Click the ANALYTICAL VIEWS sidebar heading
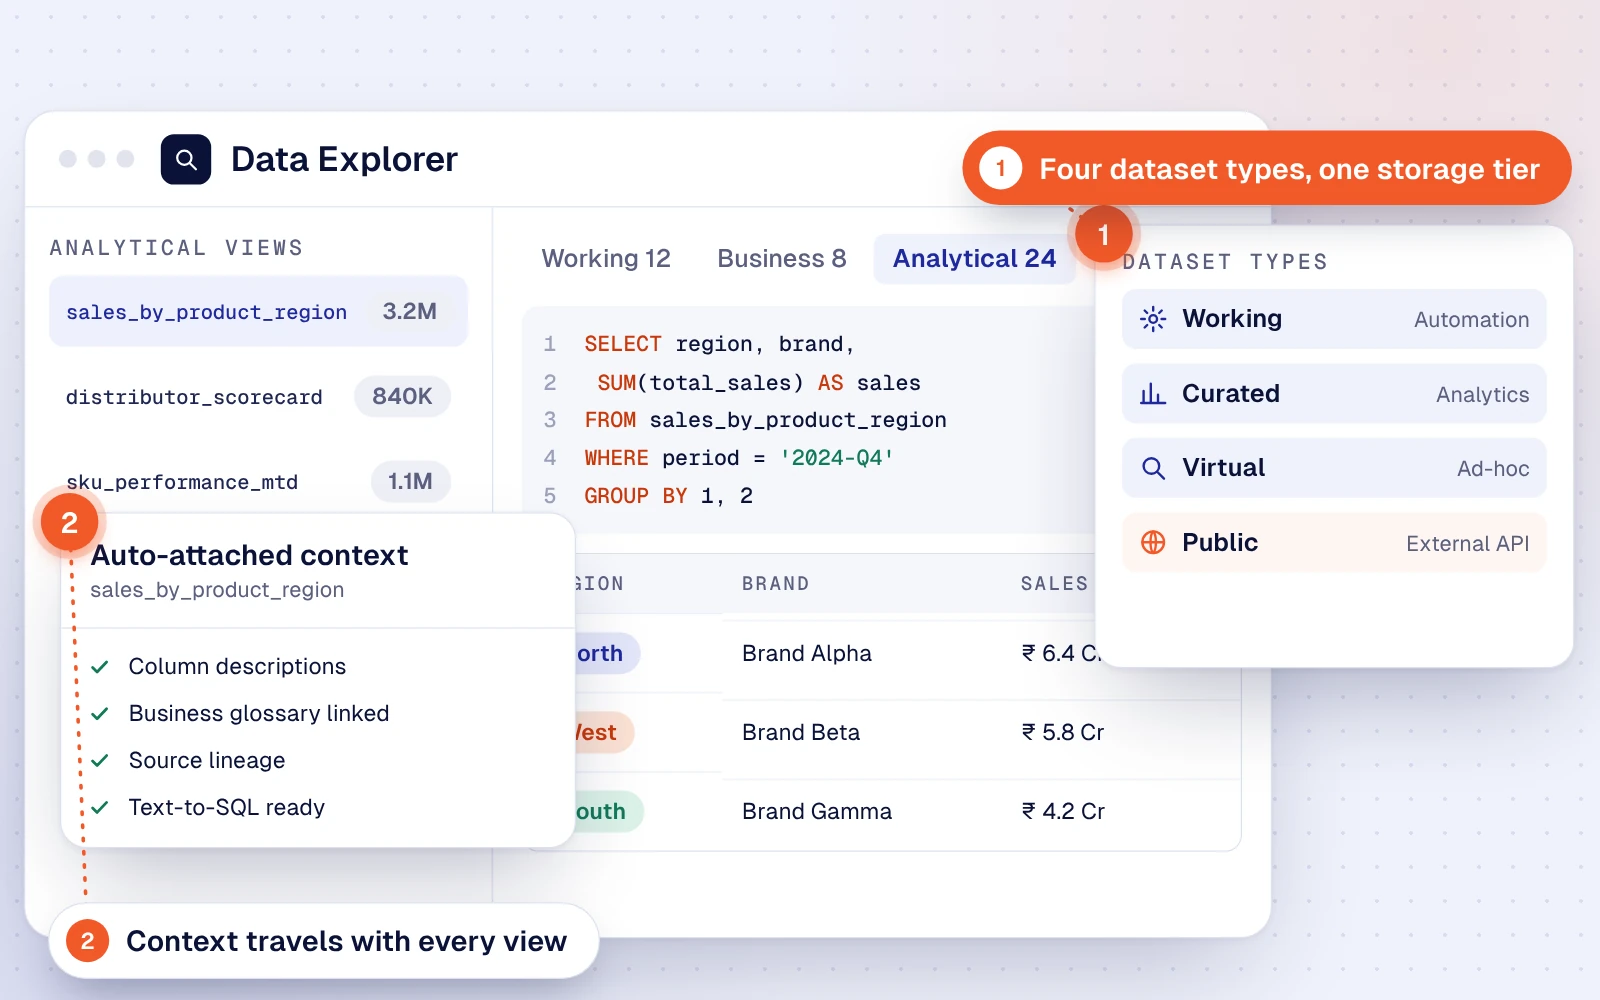 tap(177, 248)
